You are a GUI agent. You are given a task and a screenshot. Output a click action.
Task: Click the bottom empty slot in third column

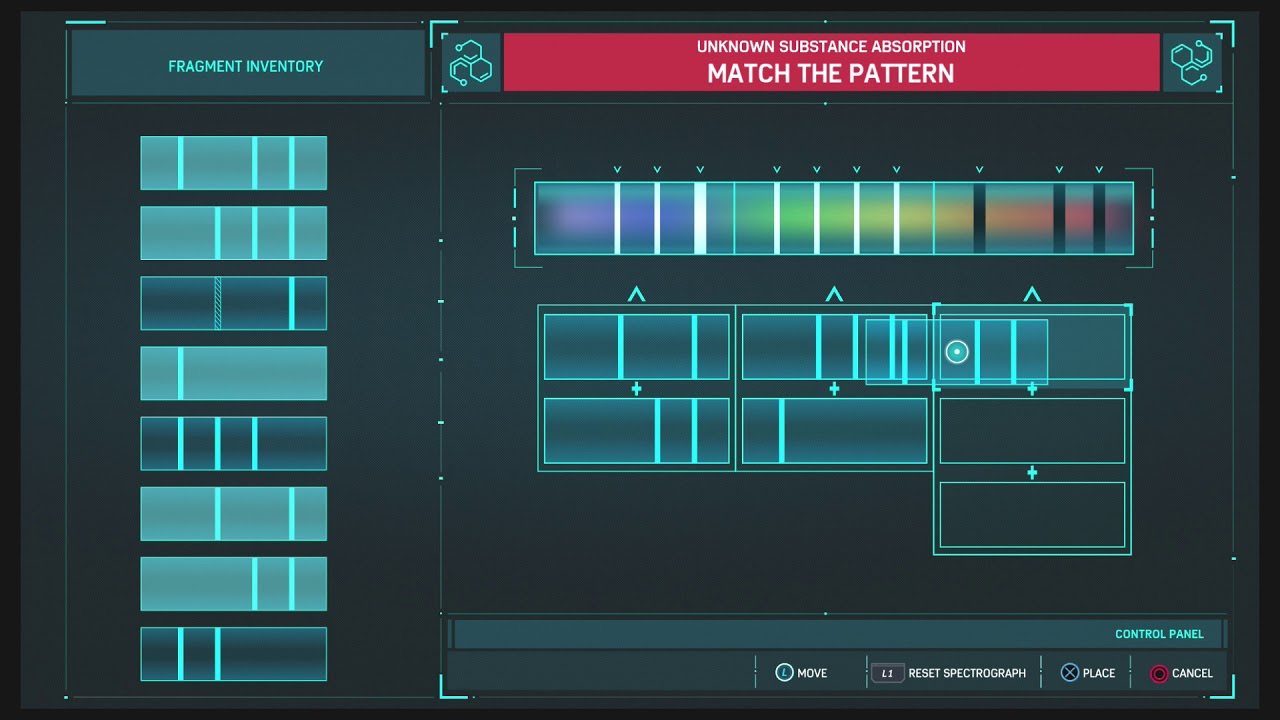tap(1032, 515)
